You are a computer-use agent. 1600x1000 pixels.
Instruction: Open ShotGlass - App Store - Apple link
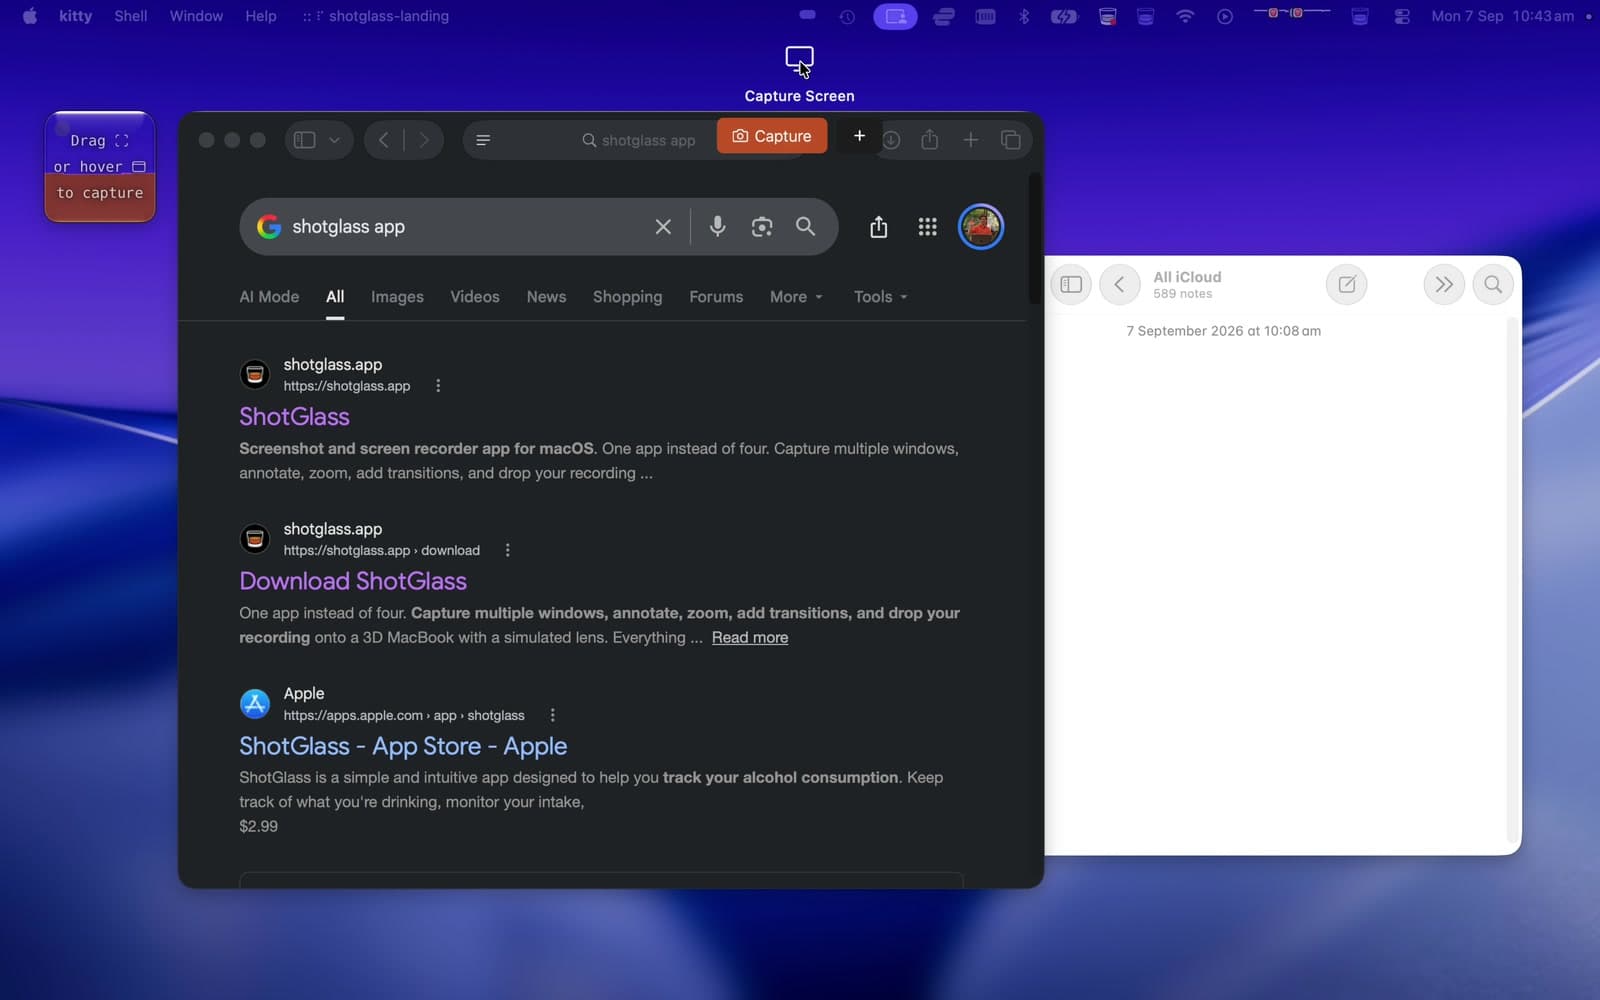(403, 746)
